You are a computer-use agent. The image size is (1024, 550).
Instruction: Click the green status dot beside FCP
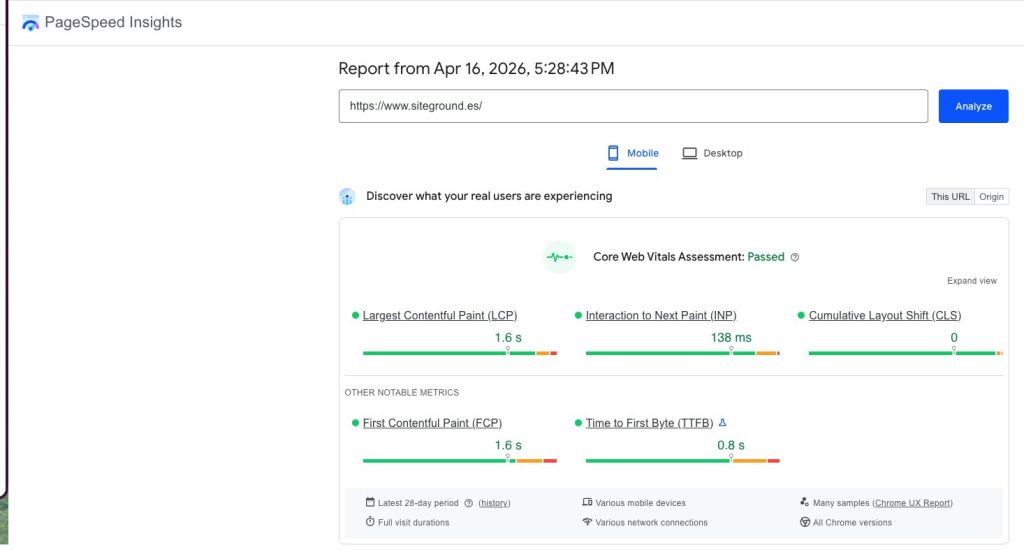point(355,423)
